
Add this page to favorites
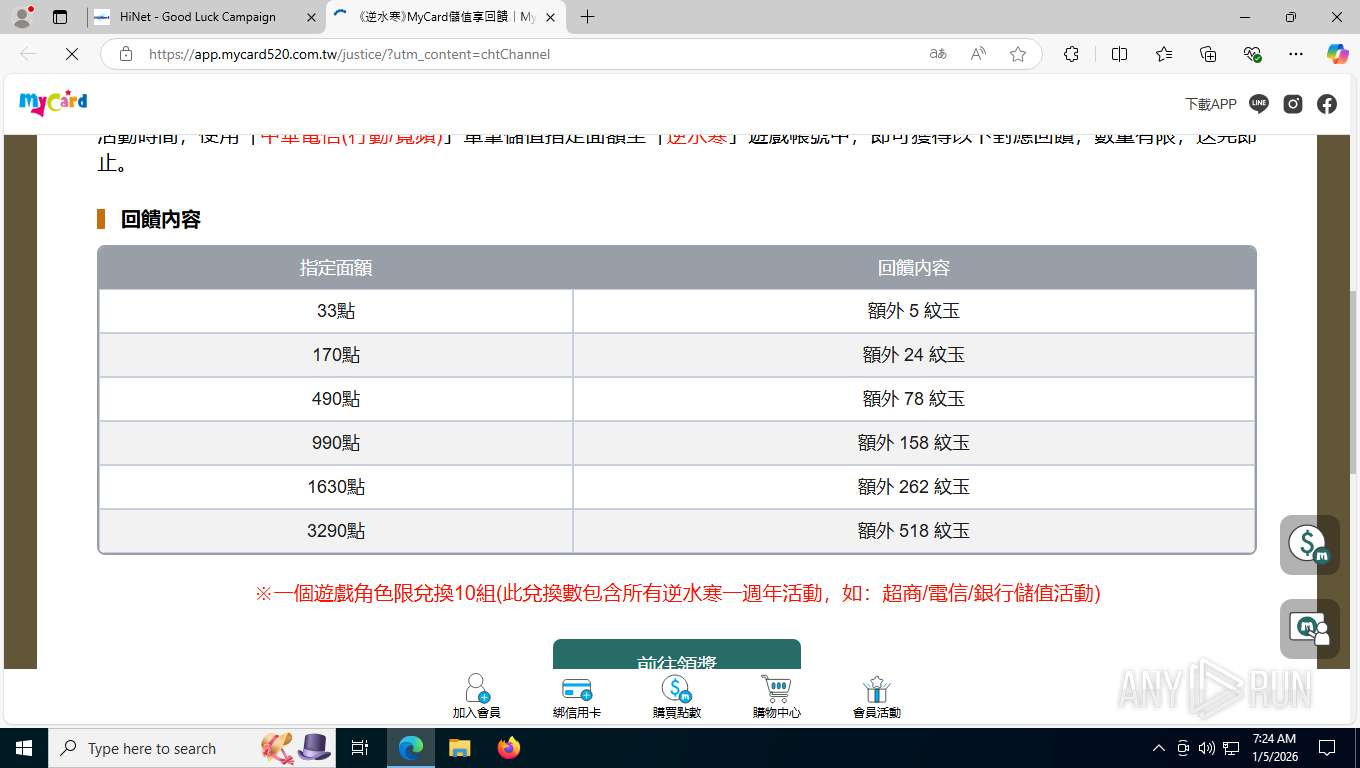pyautogui.click(x=1018, y=54)
